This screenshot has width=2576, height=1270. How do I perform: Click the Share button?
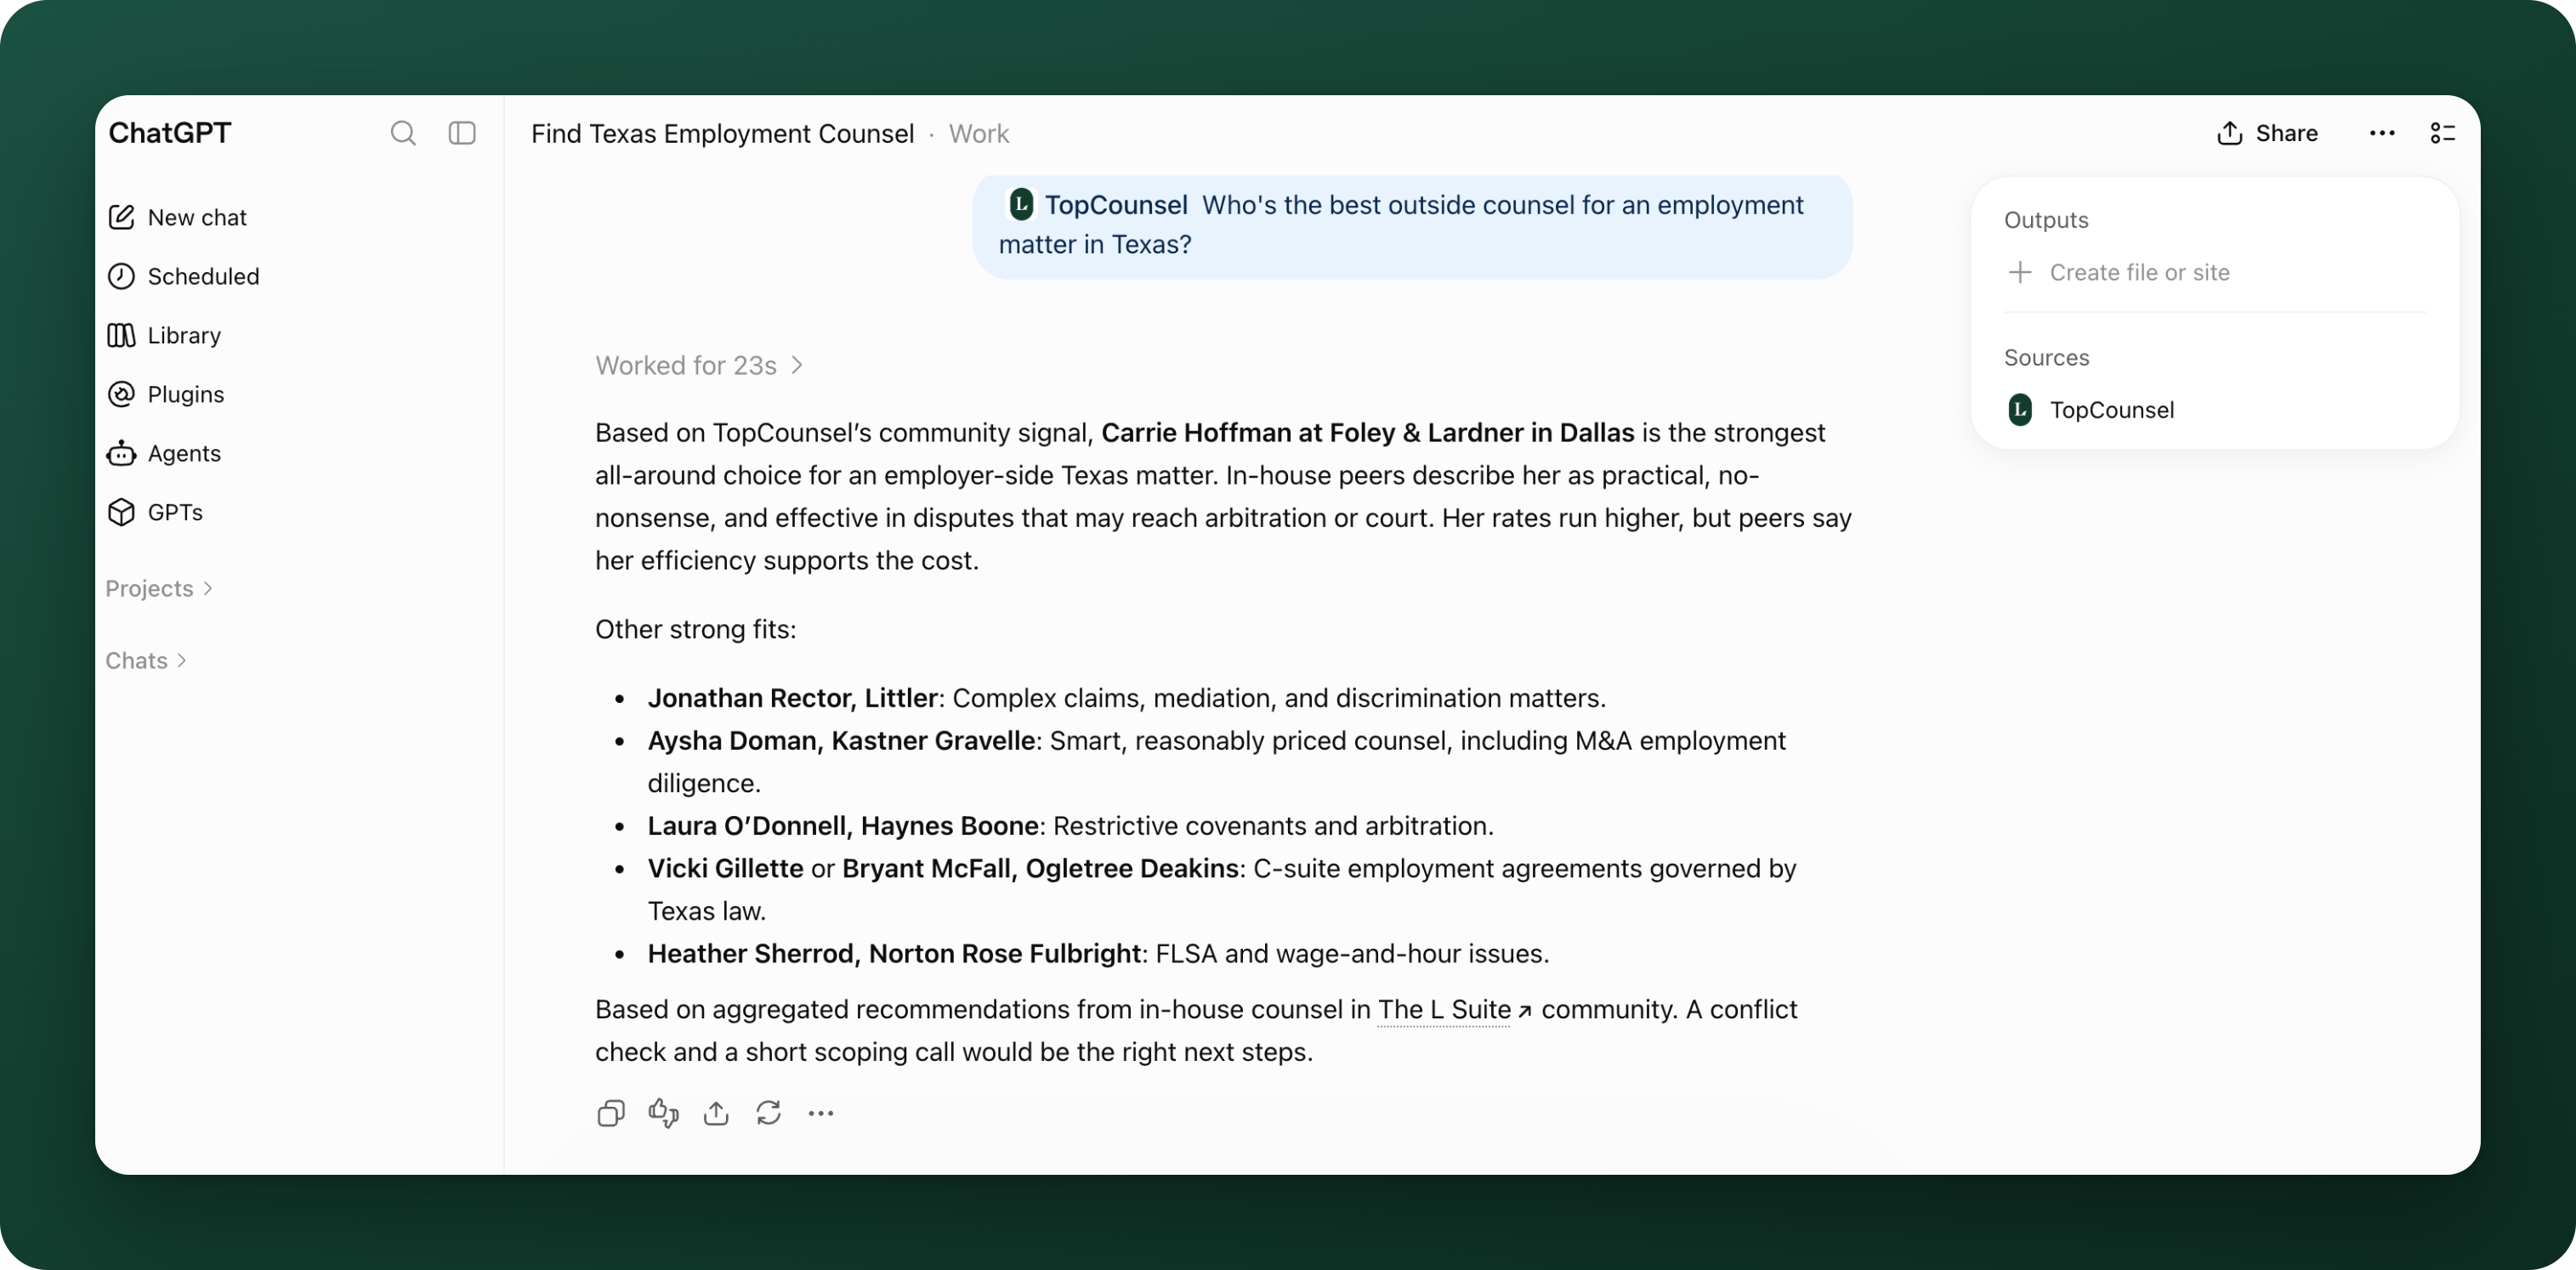pos(2267,133)
